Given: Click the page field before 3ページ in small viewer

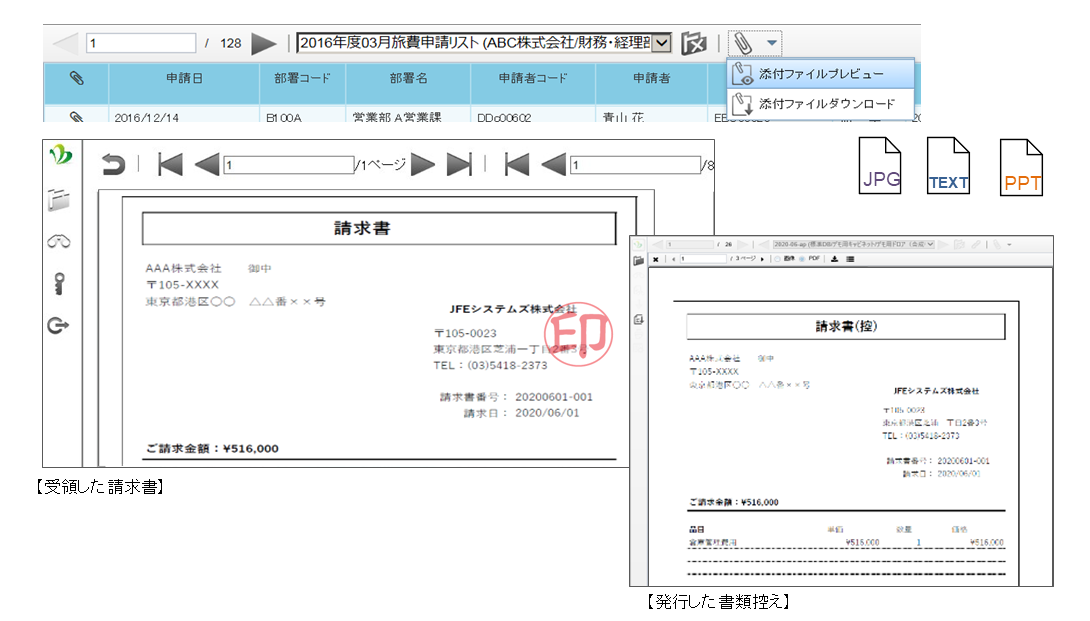Looking at the screenshot, I should (x=703, y=259).
